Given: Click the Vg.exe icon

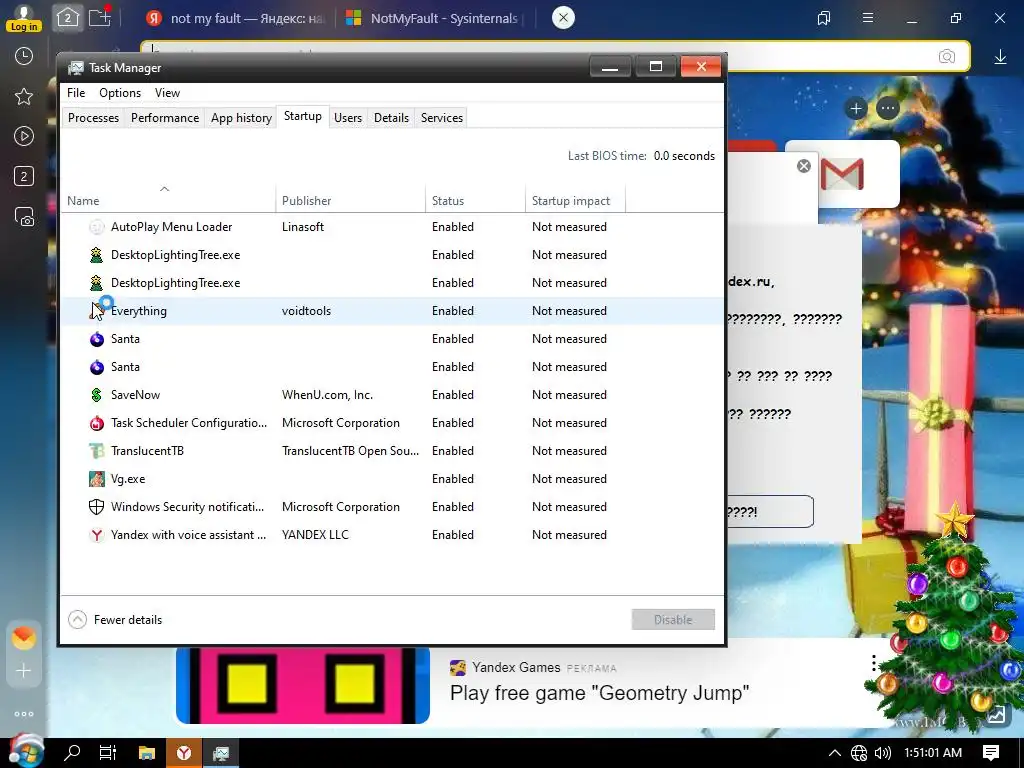Looking at the screenshot, I should 97,479.
